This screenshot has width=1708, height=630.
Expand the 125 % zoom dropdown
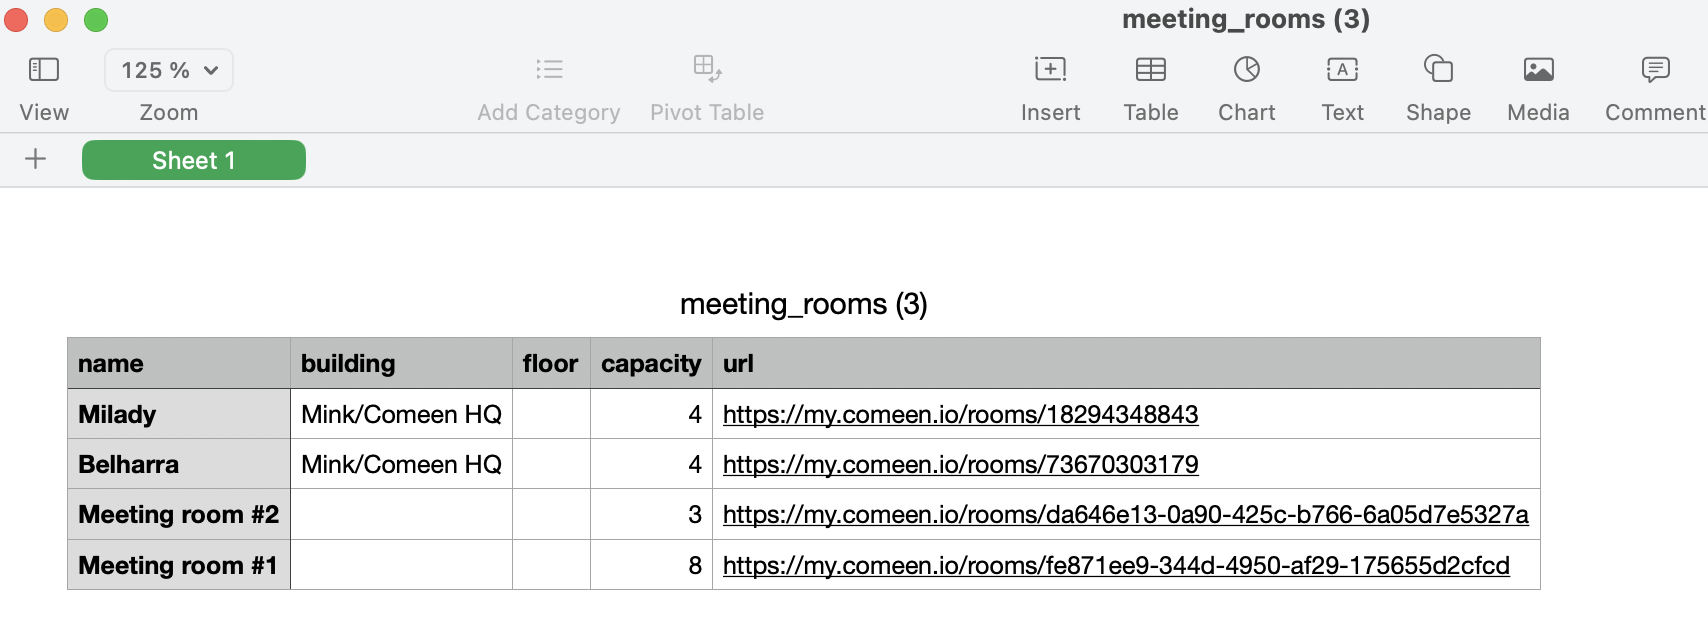169,70
